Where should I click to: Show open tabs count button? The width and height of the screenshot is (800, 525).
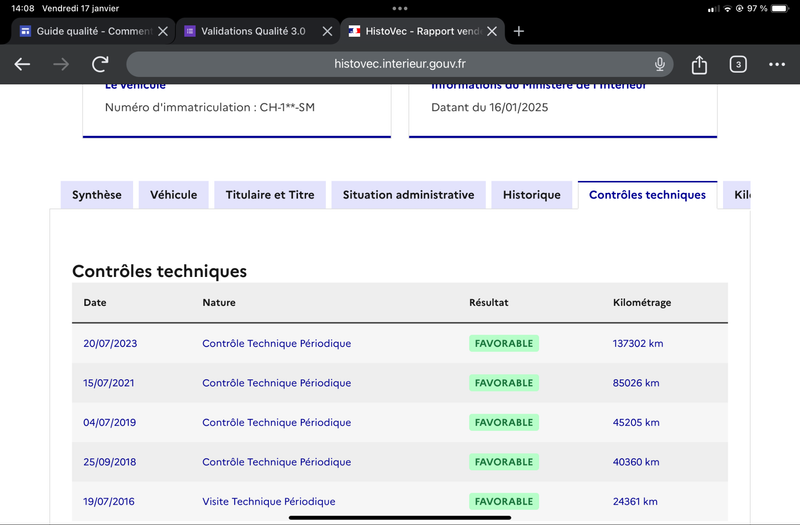click(738, 64)
